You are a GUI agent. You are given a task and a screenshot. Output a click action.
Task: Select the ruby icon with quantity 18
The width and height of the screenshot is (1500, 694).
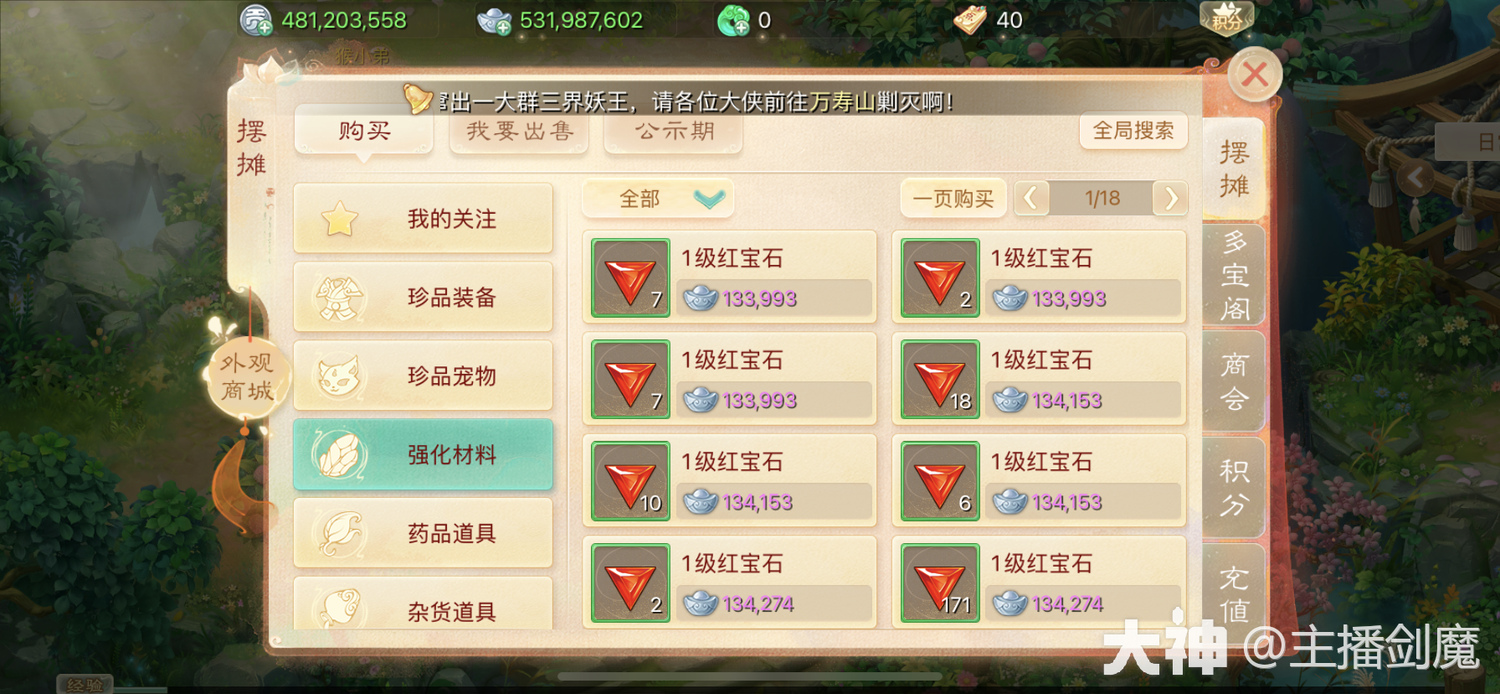[940, 380]
